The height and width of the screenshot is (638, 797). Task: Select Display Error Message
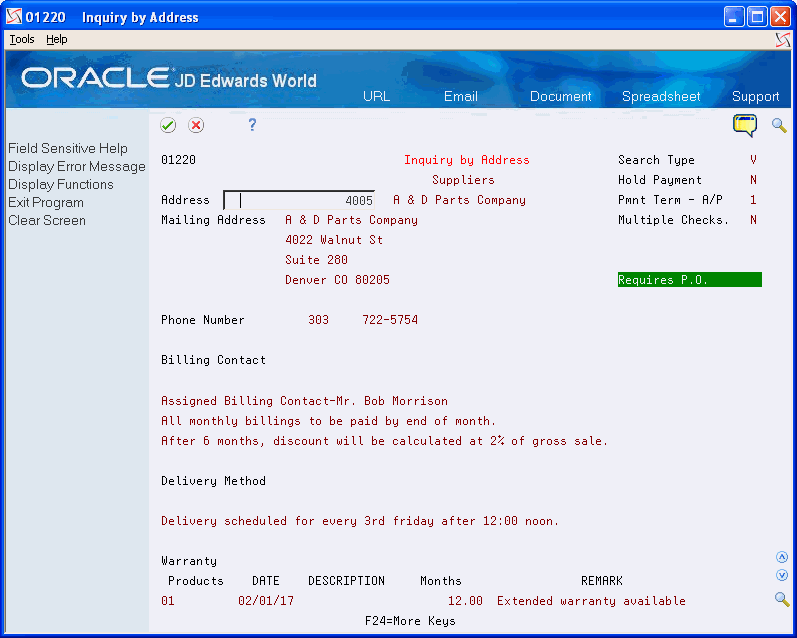(x=77, y=167)
